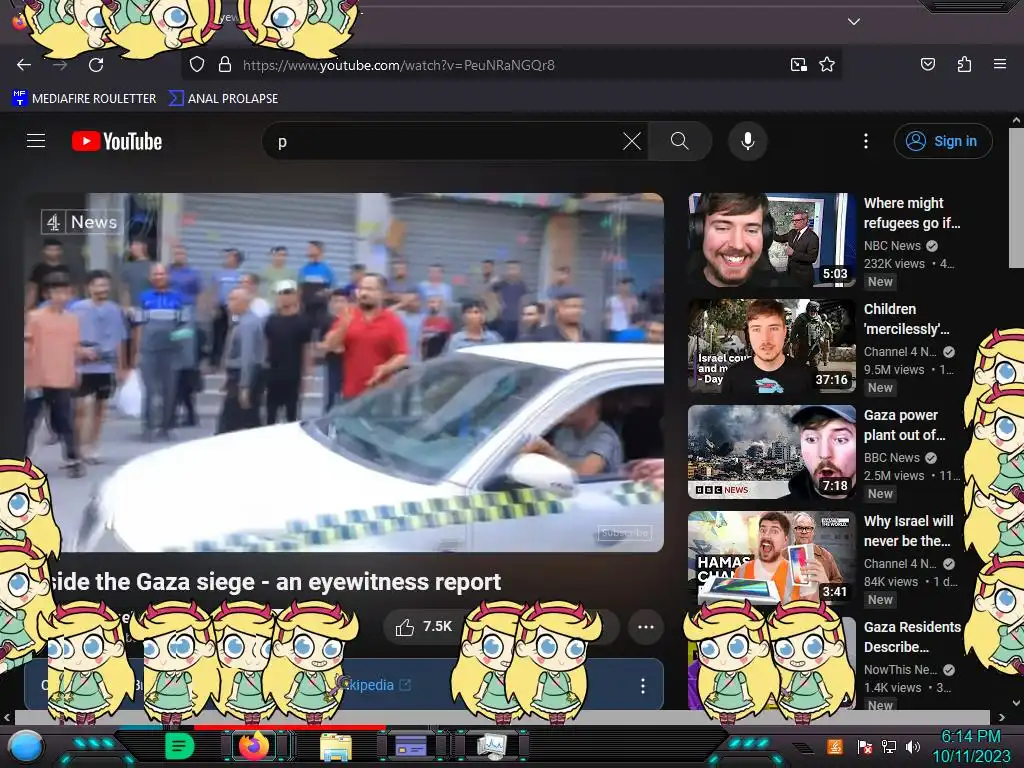The image size is (1024, 768).
Task: Expand the list-all-tabs chevron
Action: coord(854,22)
